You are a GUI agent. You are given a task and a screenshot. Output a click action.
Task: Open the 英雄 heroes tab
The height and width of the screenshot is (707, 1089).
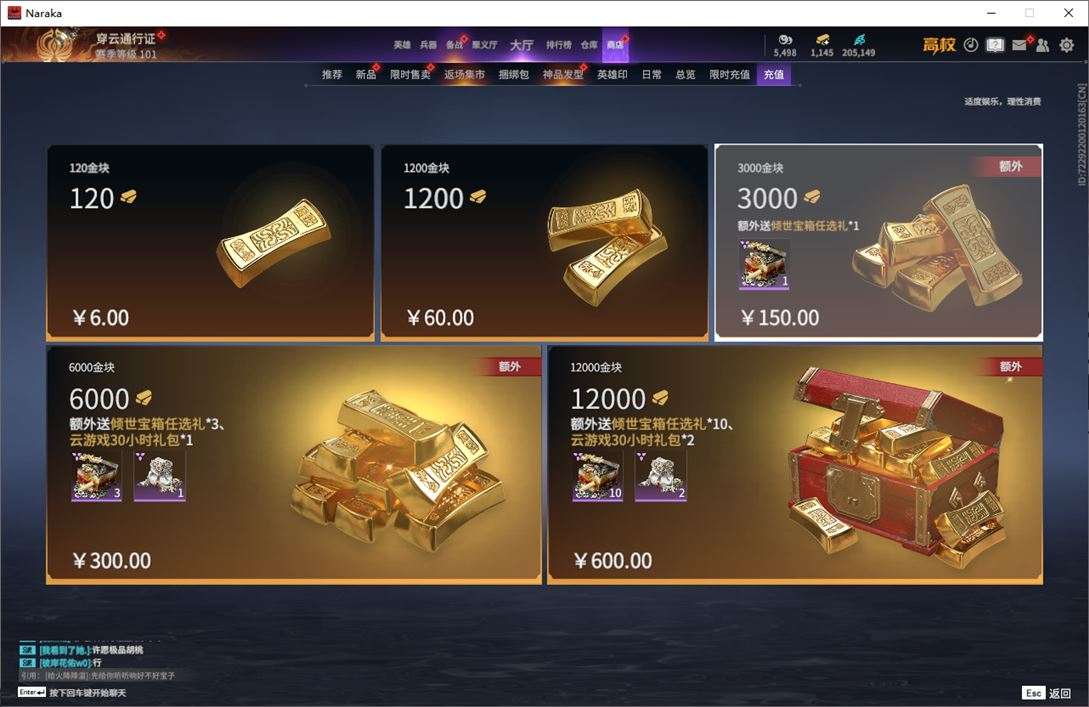[x=402, y=45]
